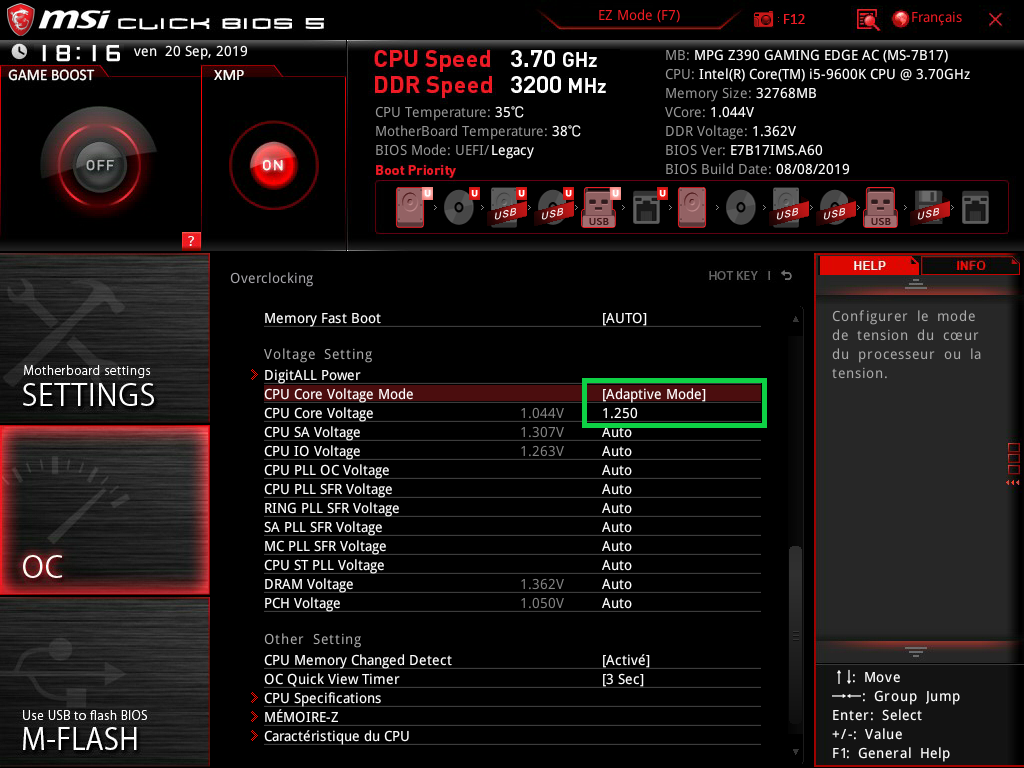Select the legacy hard disk boot icon without U badge

click(x=692, y=207)
